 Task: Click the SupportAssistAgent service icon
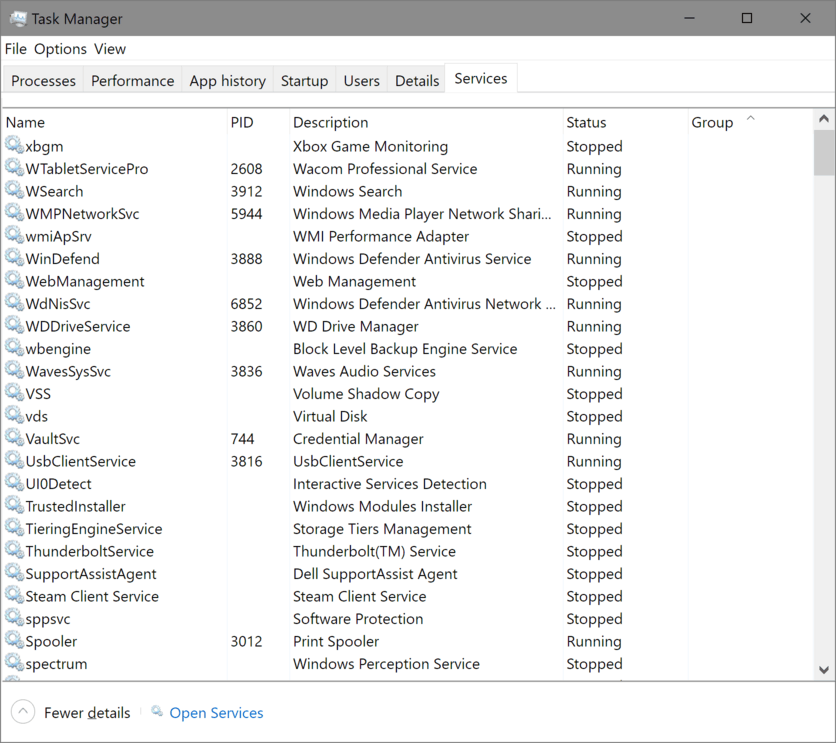point(14,572)
